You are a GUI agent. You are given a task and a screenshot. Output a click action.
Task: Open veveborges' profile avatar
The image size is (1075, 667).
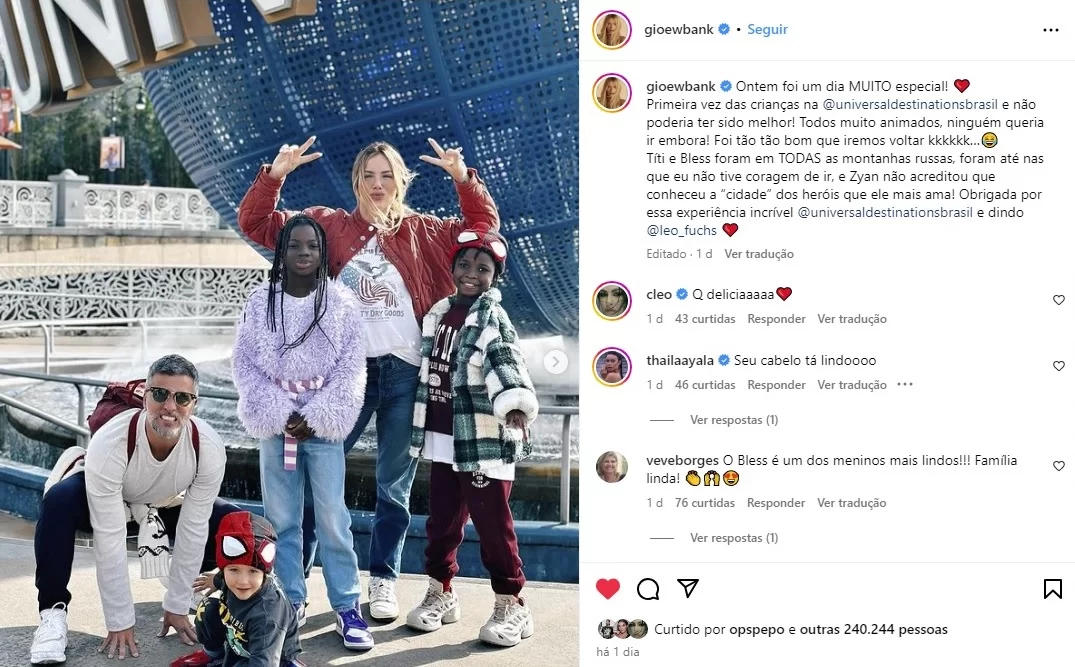click(x=612, y=467)
